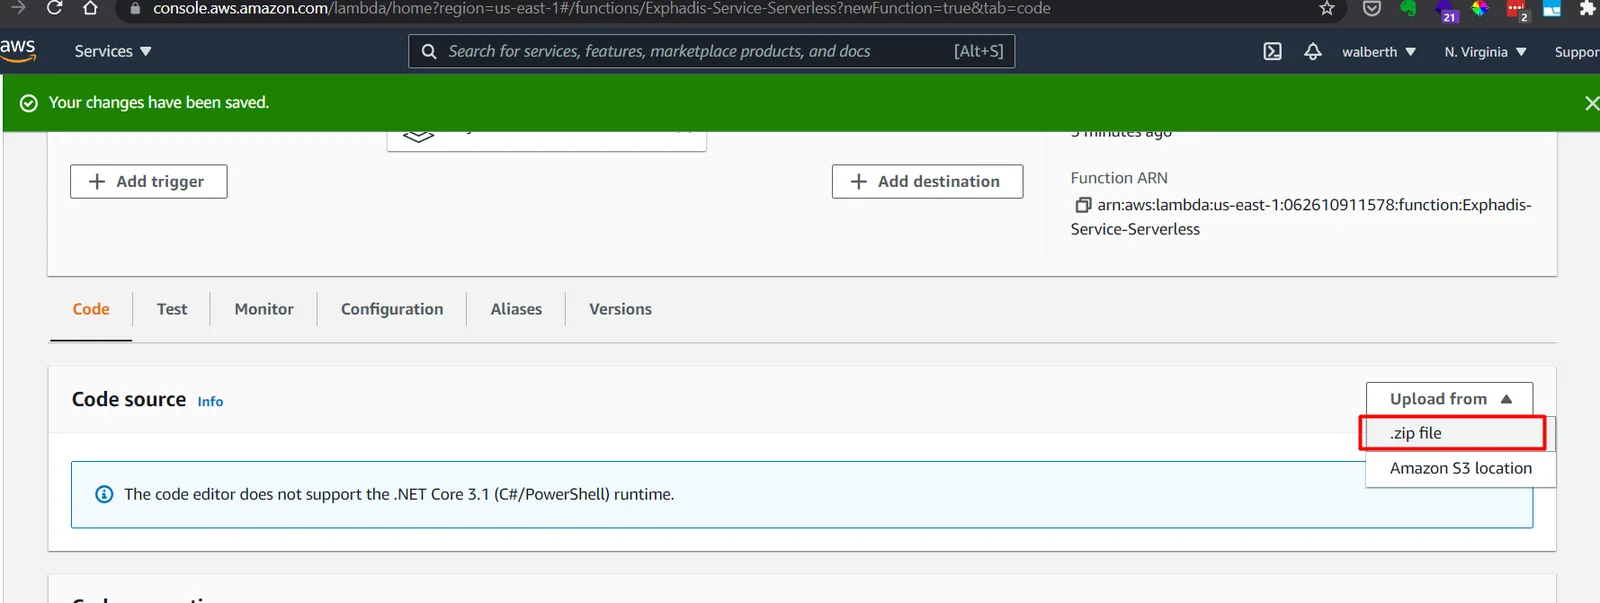This screenshot has height=603, width=1600.
Task: Click the browser address bar URL
Action: (601, 8)
